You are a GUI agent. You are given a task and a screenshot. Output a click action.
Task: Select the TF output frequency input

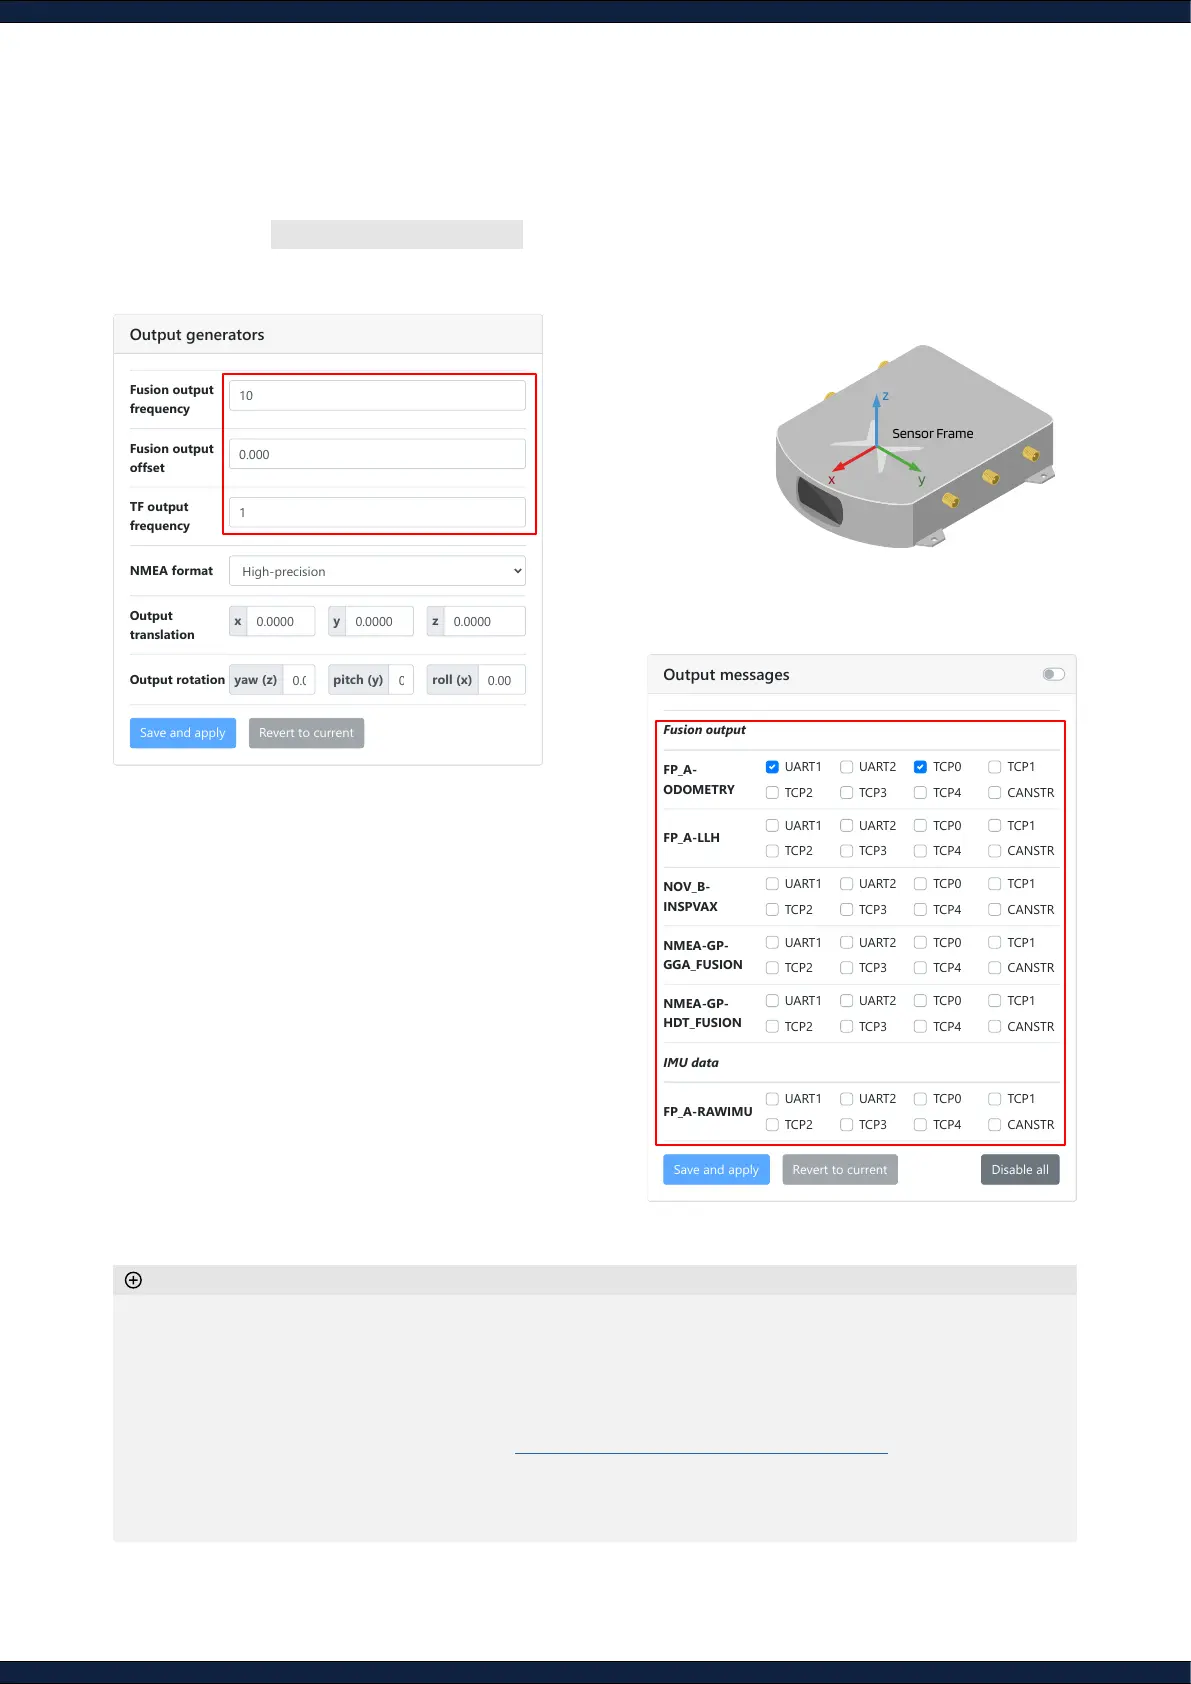[x=377, y=513]
